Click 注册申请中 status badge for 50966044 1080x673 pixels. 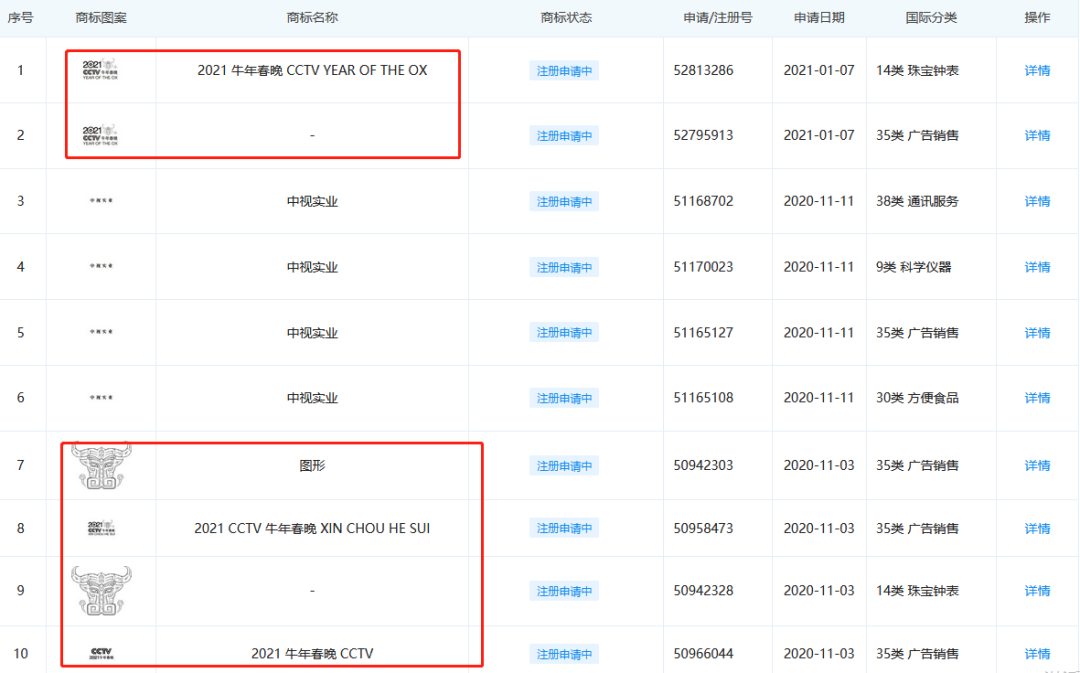pos(564,654)
